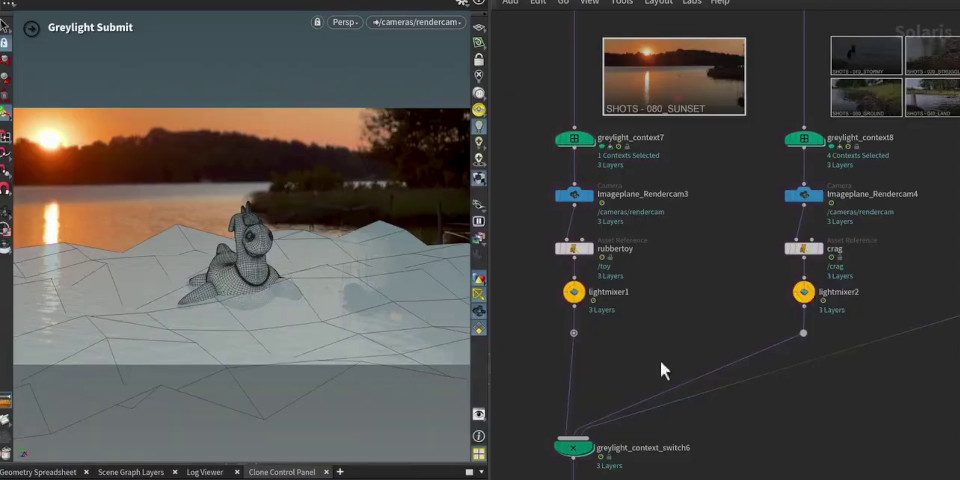The height and width of the screenshot is (480, 960).
Task: Select the lightmixer2 node
Action: click(804, 292)
